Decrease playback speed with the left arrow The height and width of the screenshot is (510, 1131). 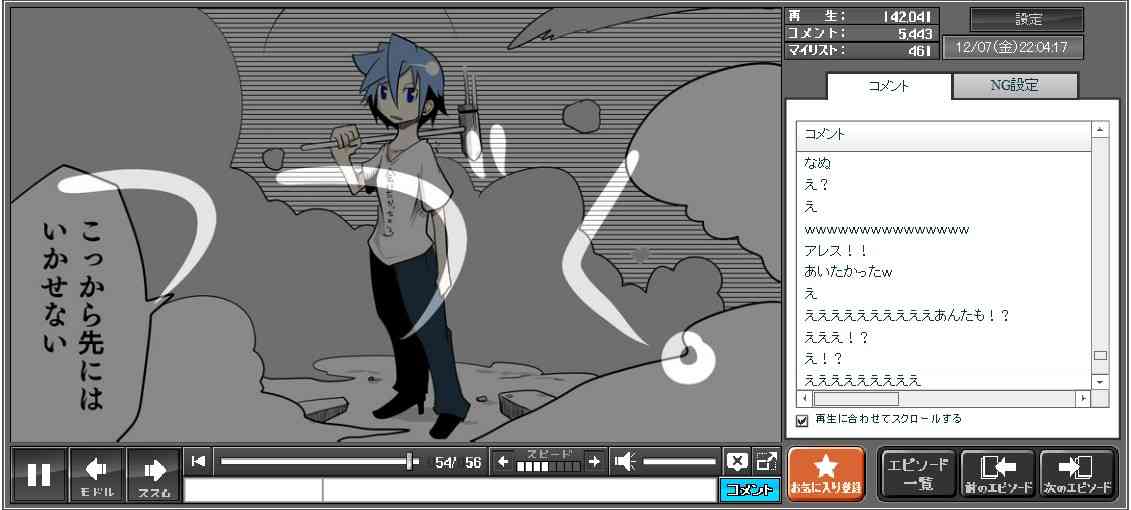(503, 461)
